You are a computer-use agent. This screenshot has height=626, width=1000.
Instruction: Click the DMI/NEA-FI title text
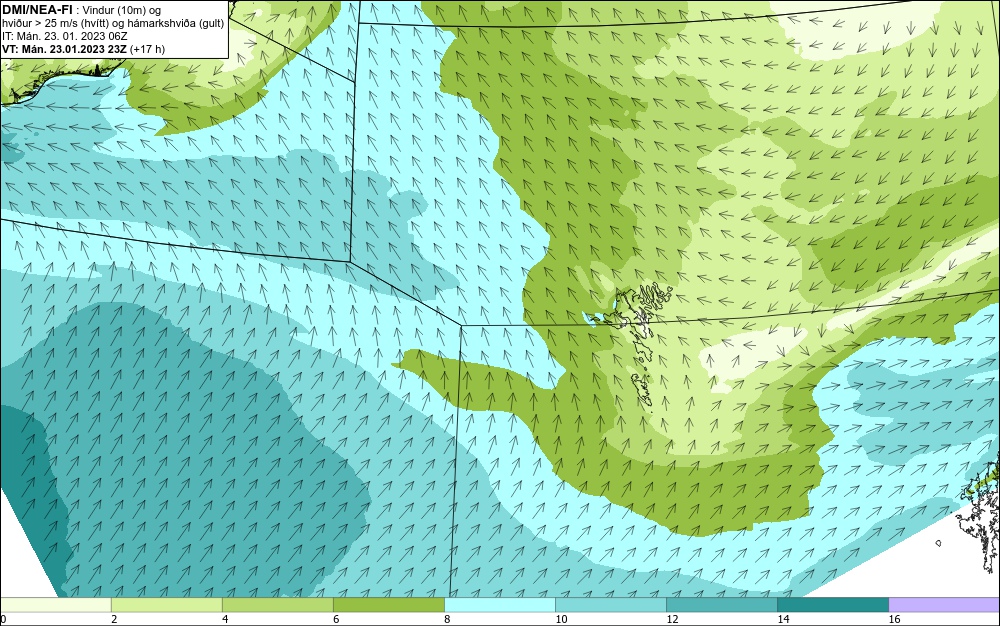click(x=37, y=10)
